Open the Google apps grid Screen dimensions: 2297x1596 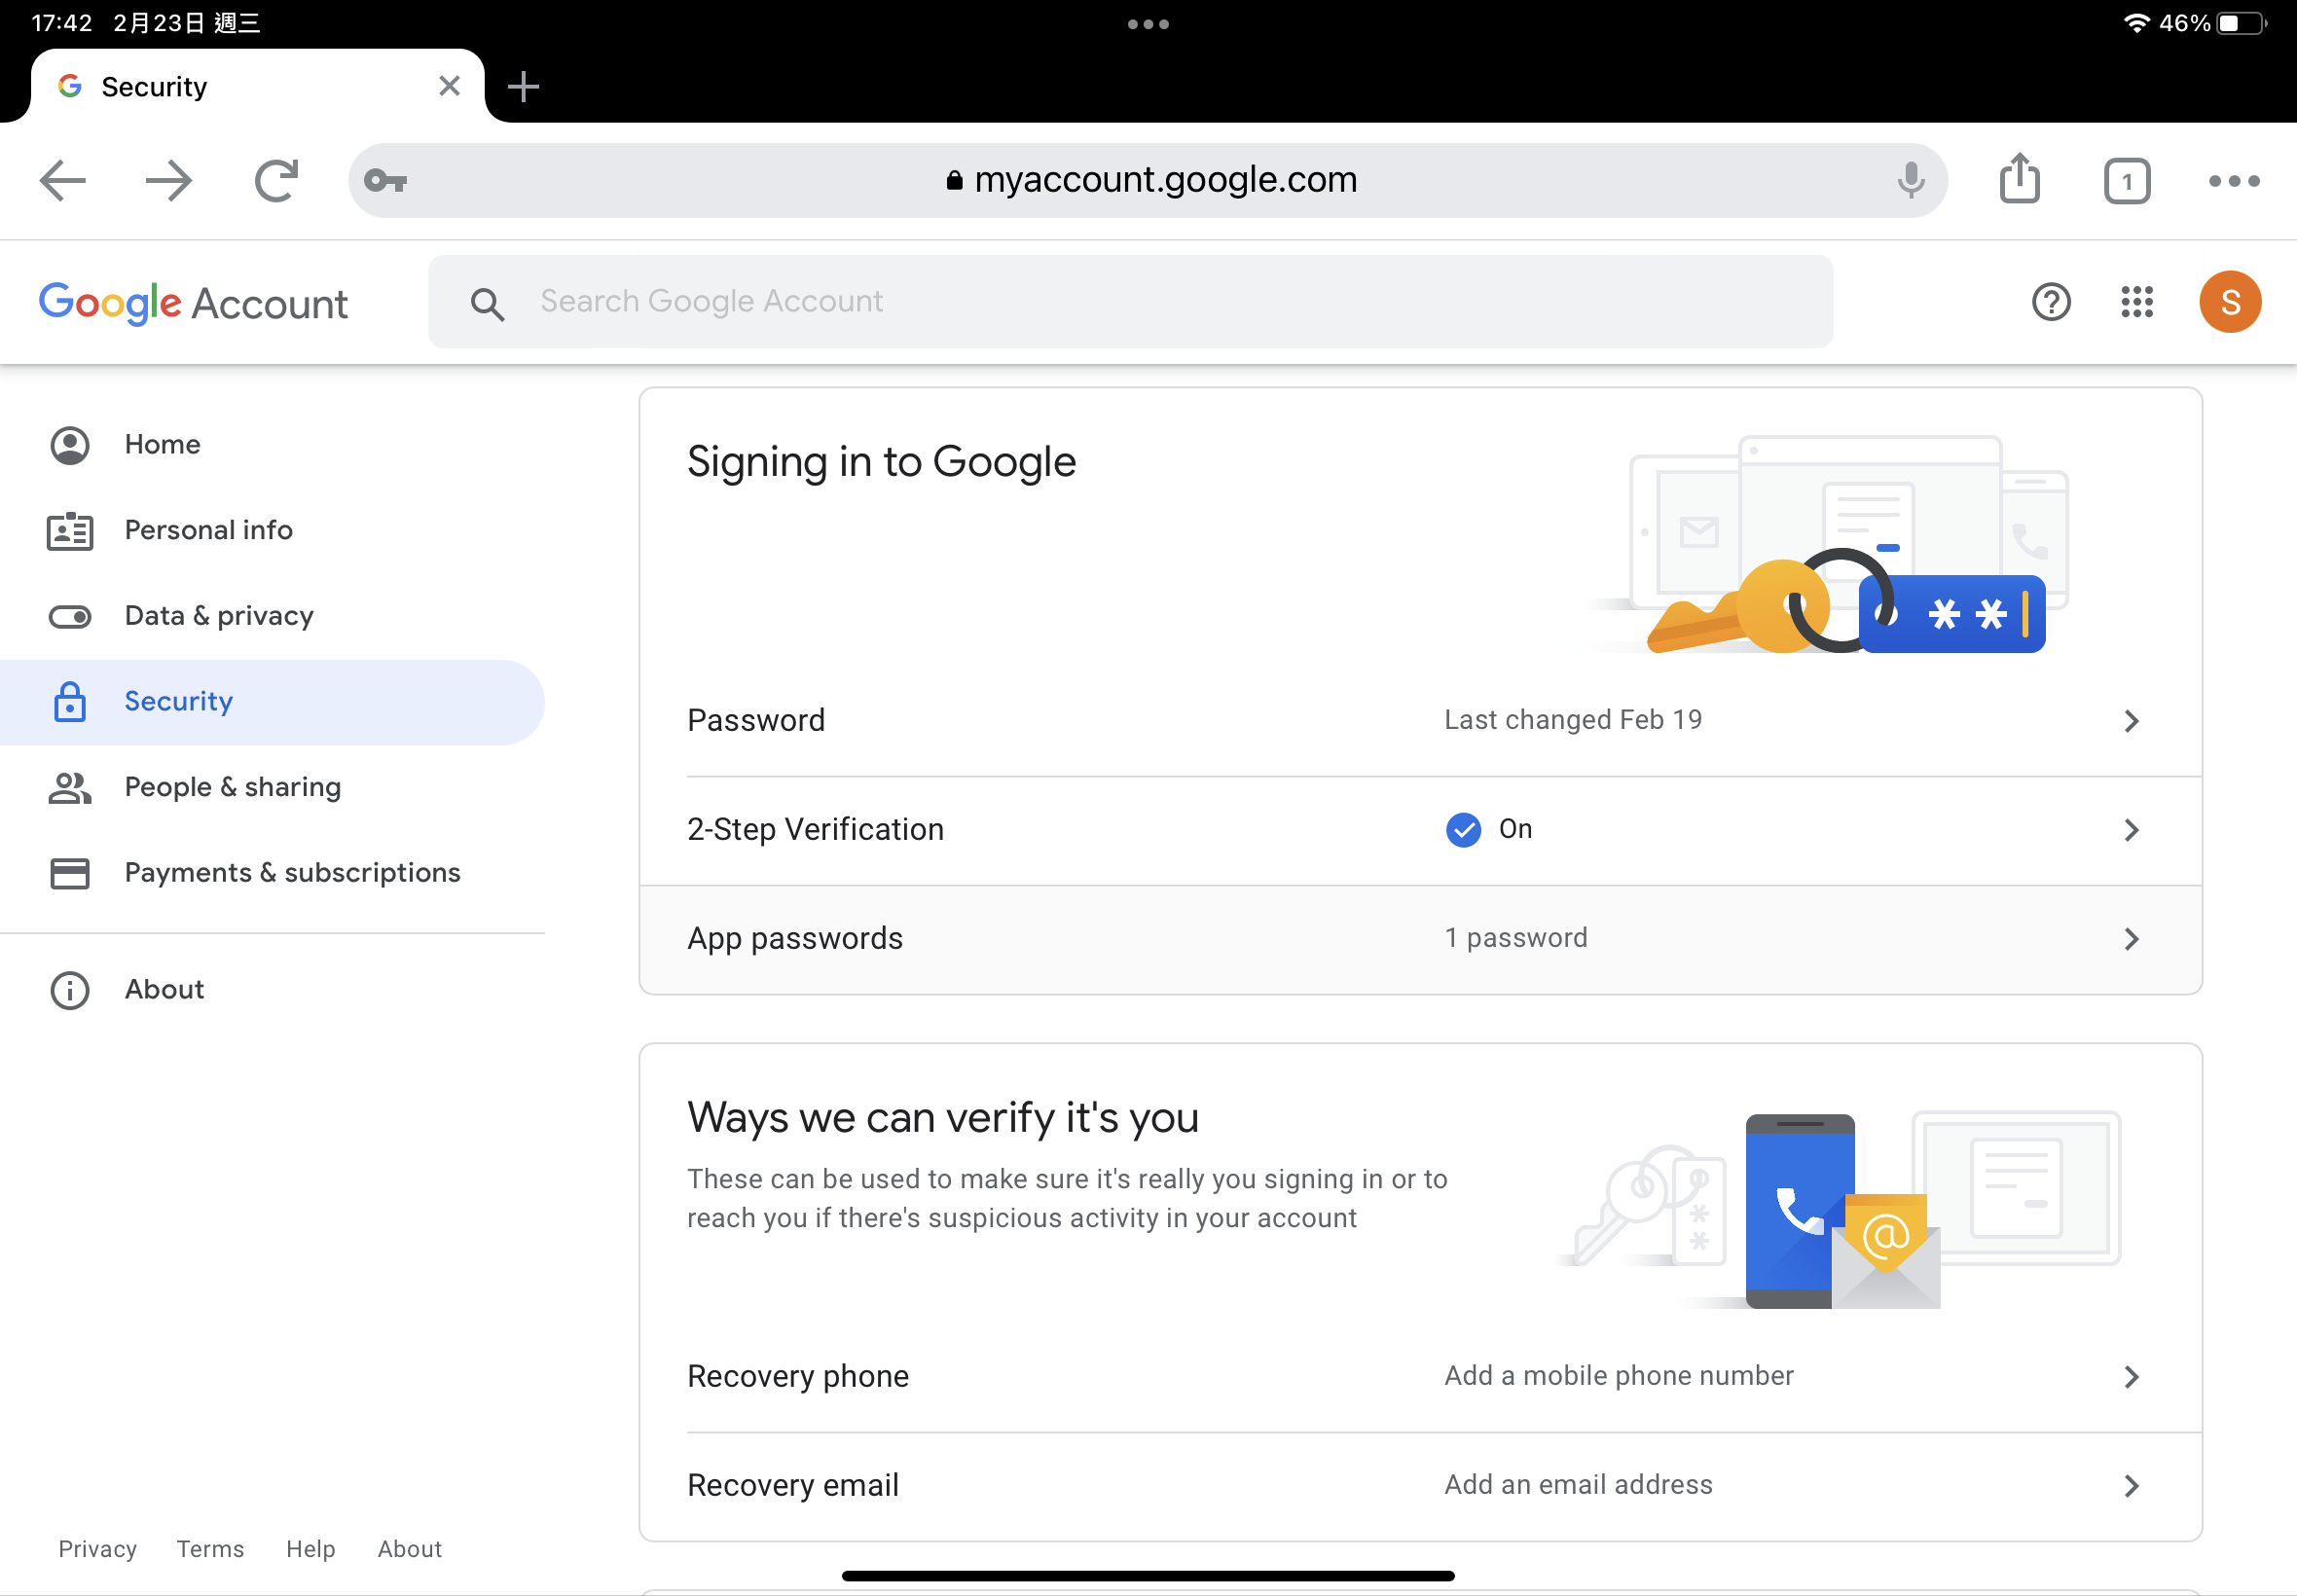point(2137,302)
